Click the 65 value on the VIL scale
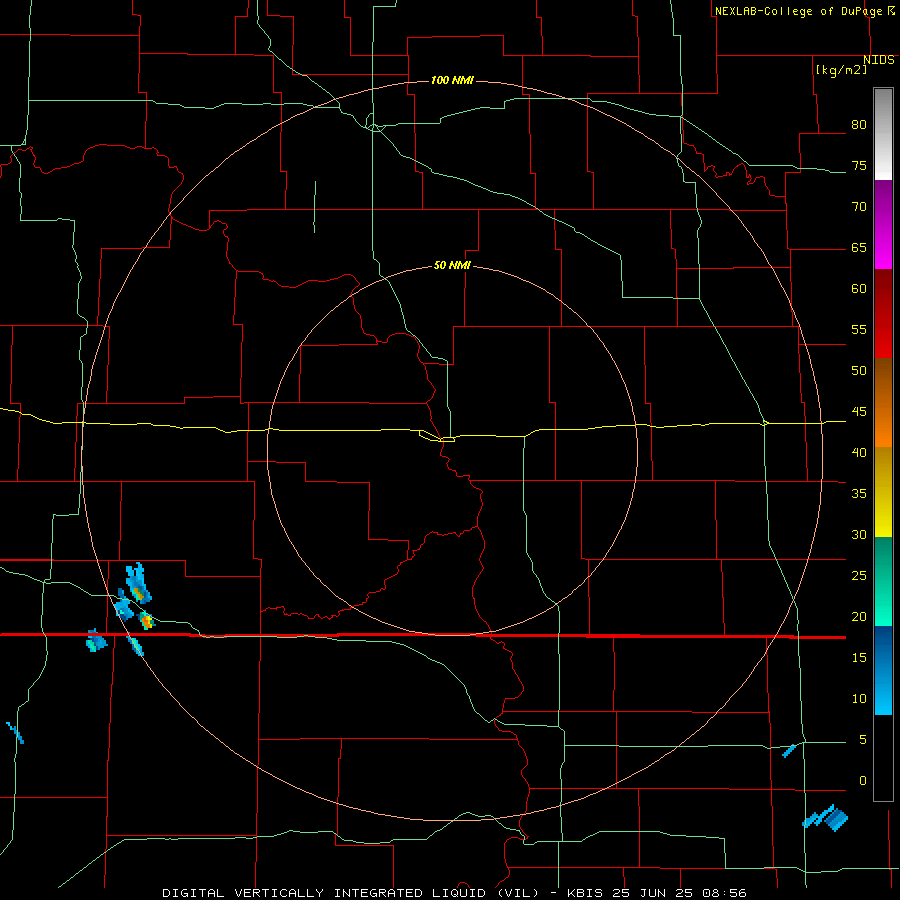The height and width of the screenshot is (900, 900). pos(859,247)
